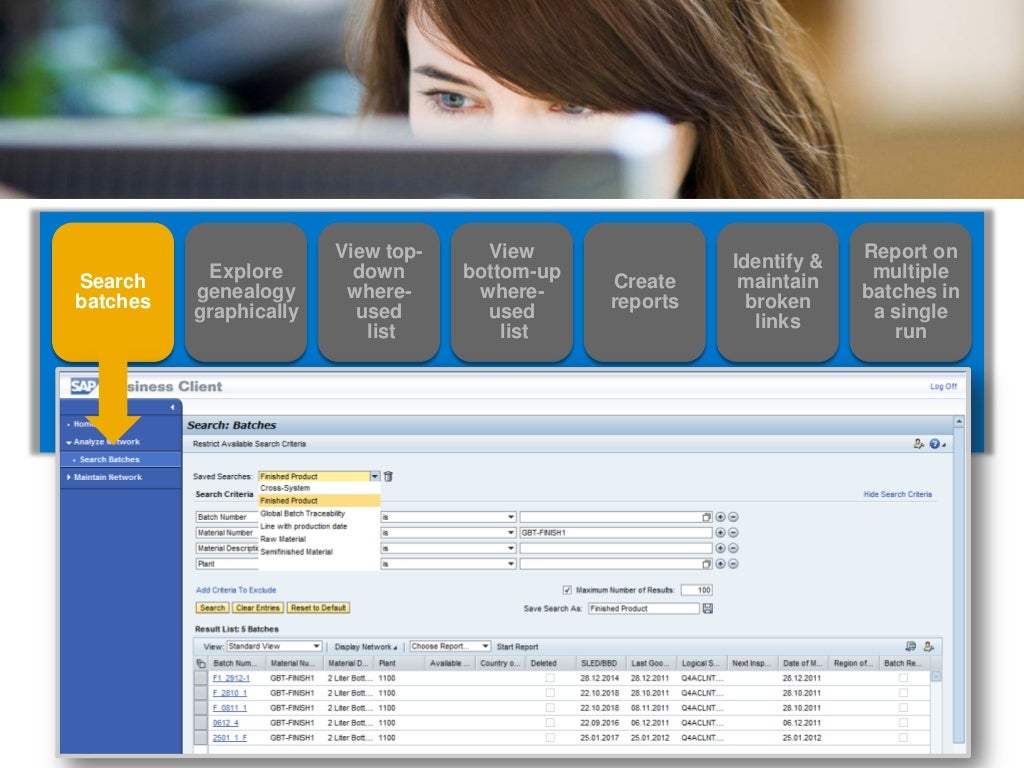Image resolution: width=1024 pixels, height=768 pixels.
Task: Add a row after Batch Number criterion
Action: point(720,517)
